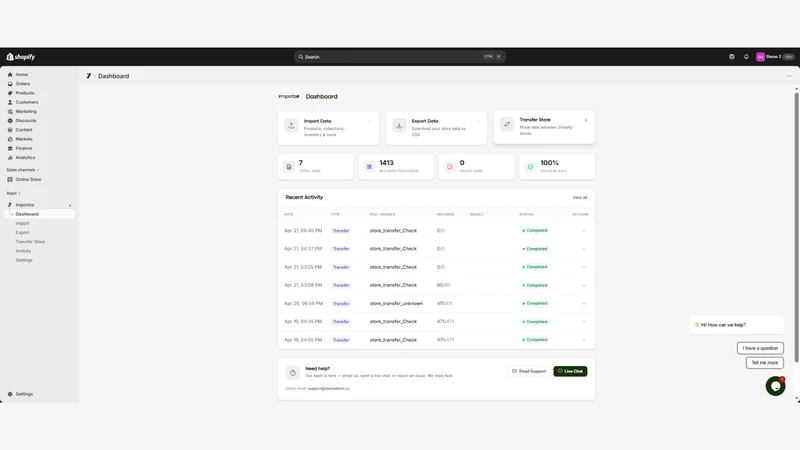Click the Search input field

(x=400, y=57)
